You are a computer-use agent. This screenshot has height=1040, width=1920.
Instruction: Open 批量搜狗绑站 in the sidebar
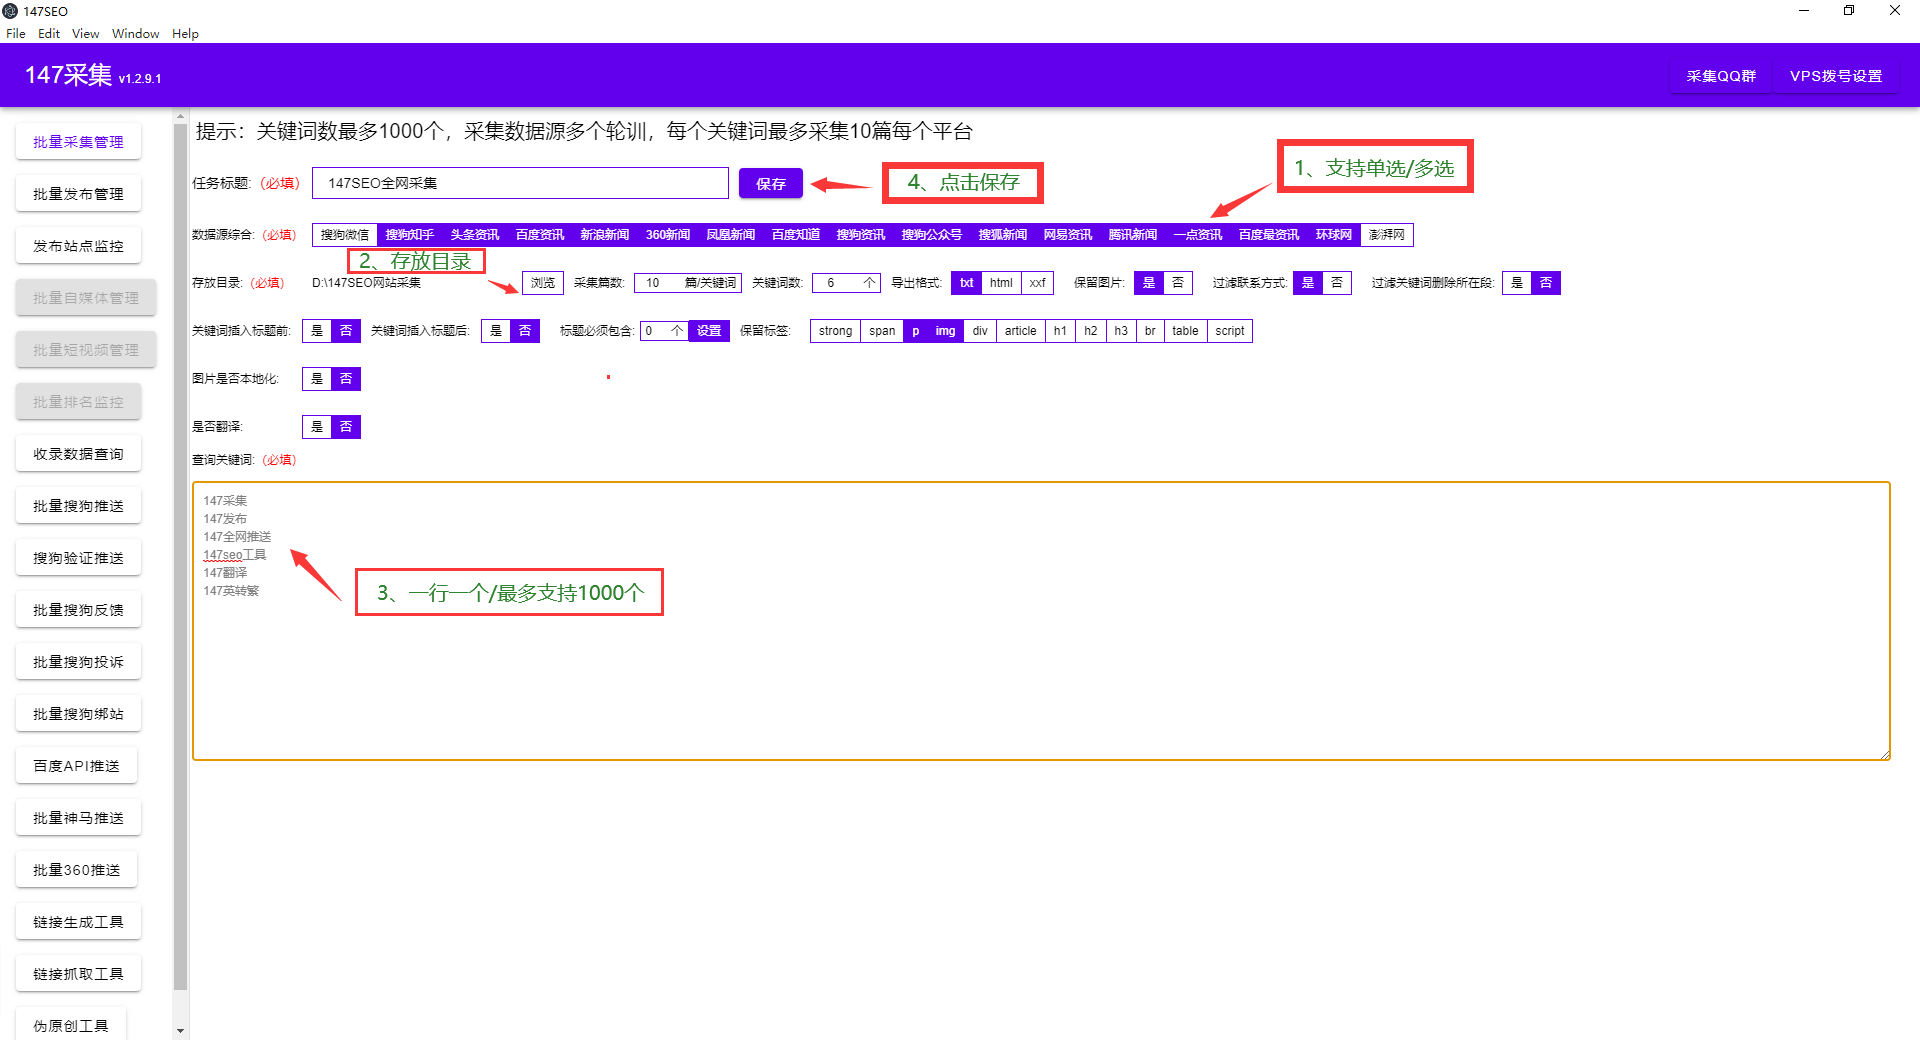tap(78, 714)
